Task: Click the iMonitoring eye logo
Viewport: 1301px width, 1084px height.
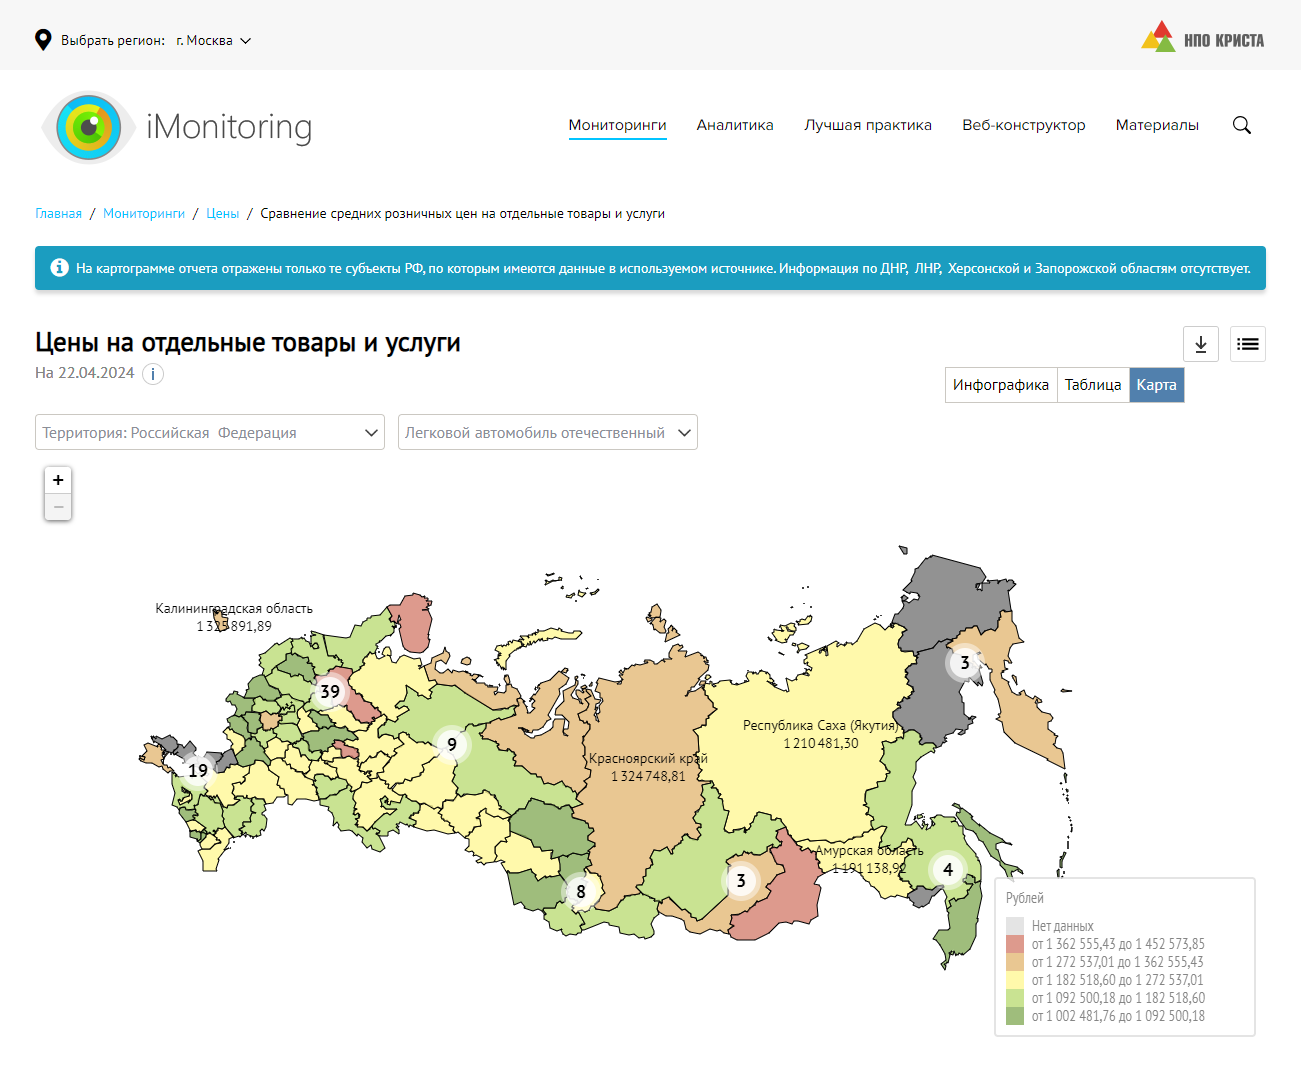Action: pos(89,127)
